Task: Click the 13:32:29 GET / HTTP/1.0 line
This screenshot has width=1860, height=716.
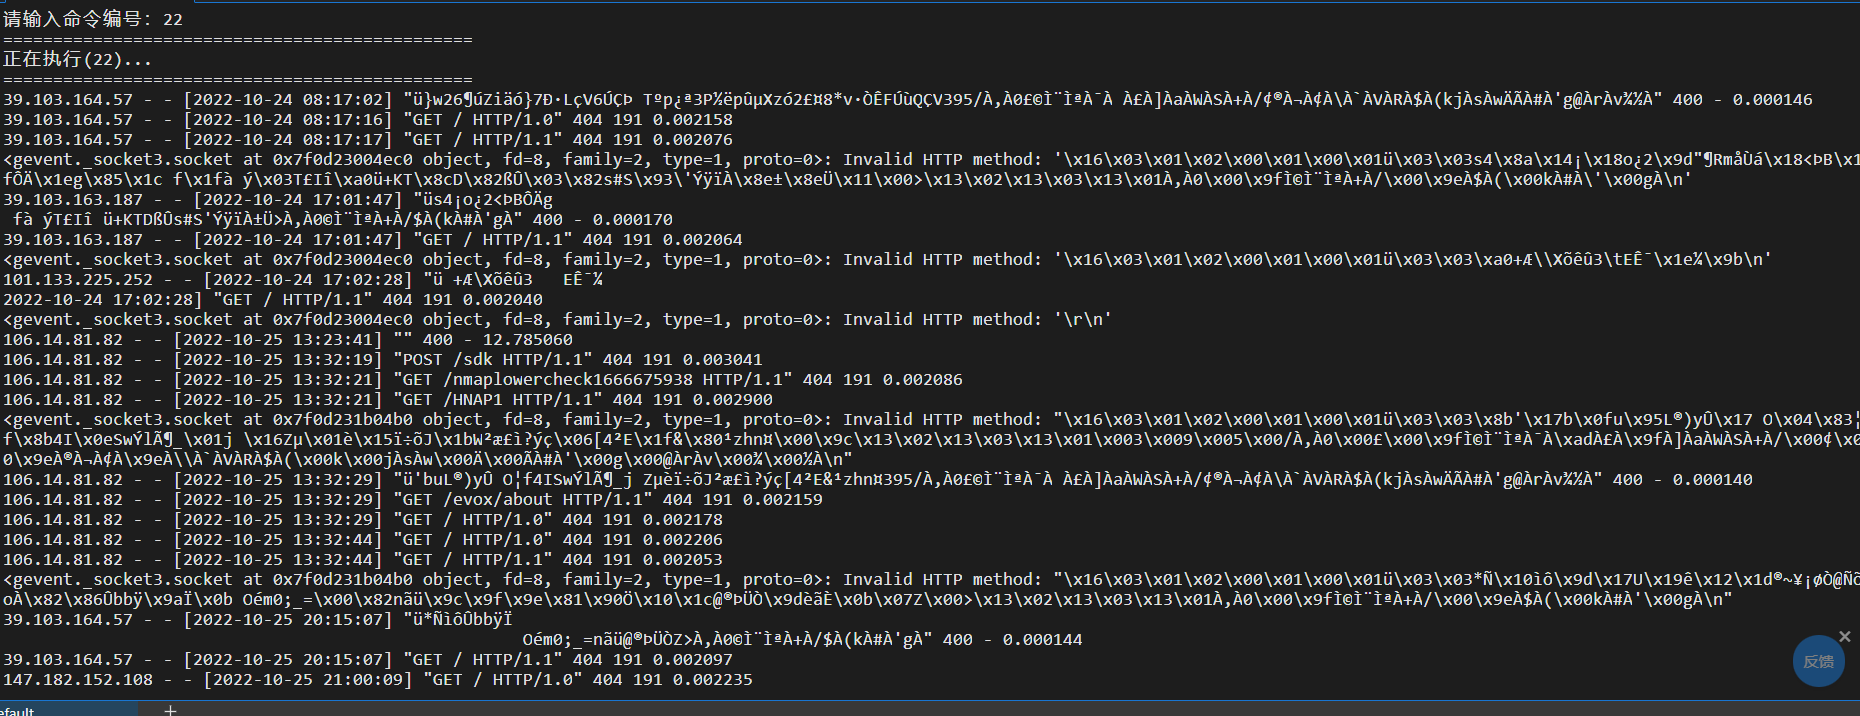Action: [x=363, y=519]
